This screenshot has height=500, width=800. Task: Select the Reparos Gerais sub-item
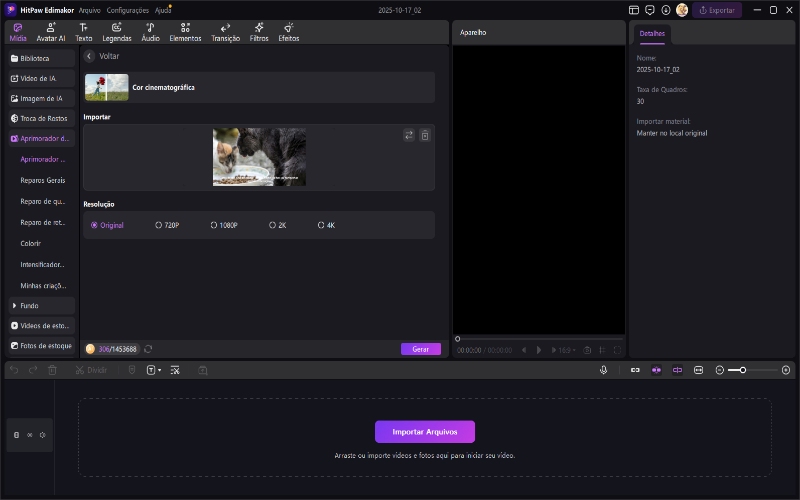(x=43, y=180)
